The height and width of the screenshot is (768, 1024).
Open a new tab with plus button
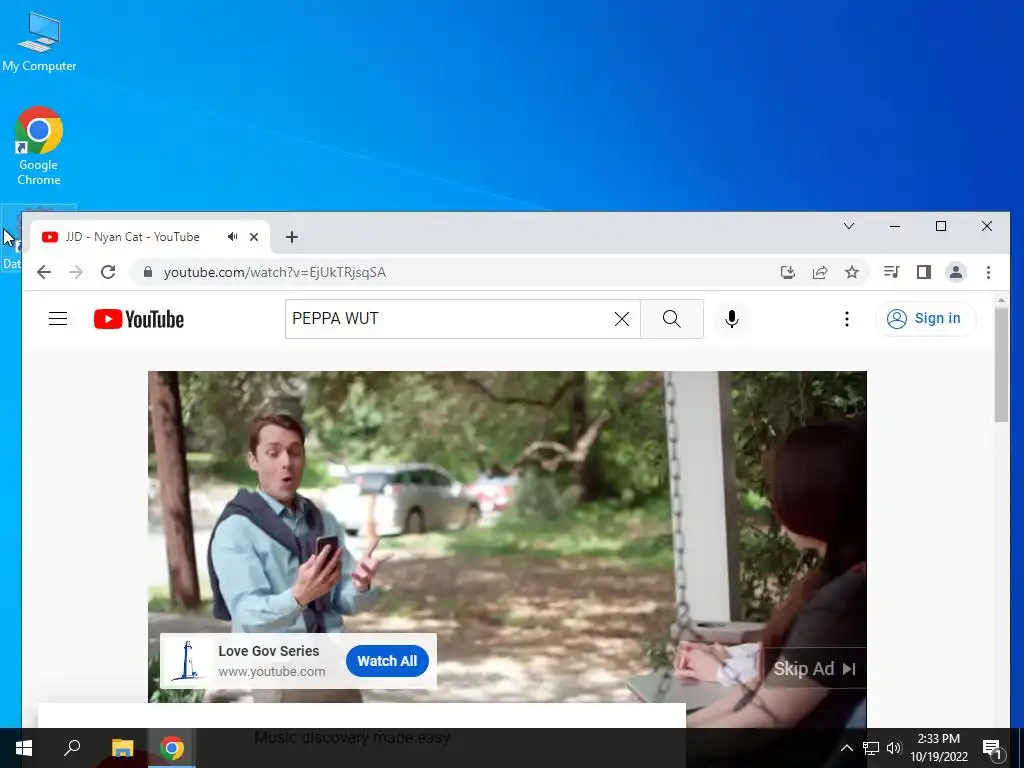292,237
